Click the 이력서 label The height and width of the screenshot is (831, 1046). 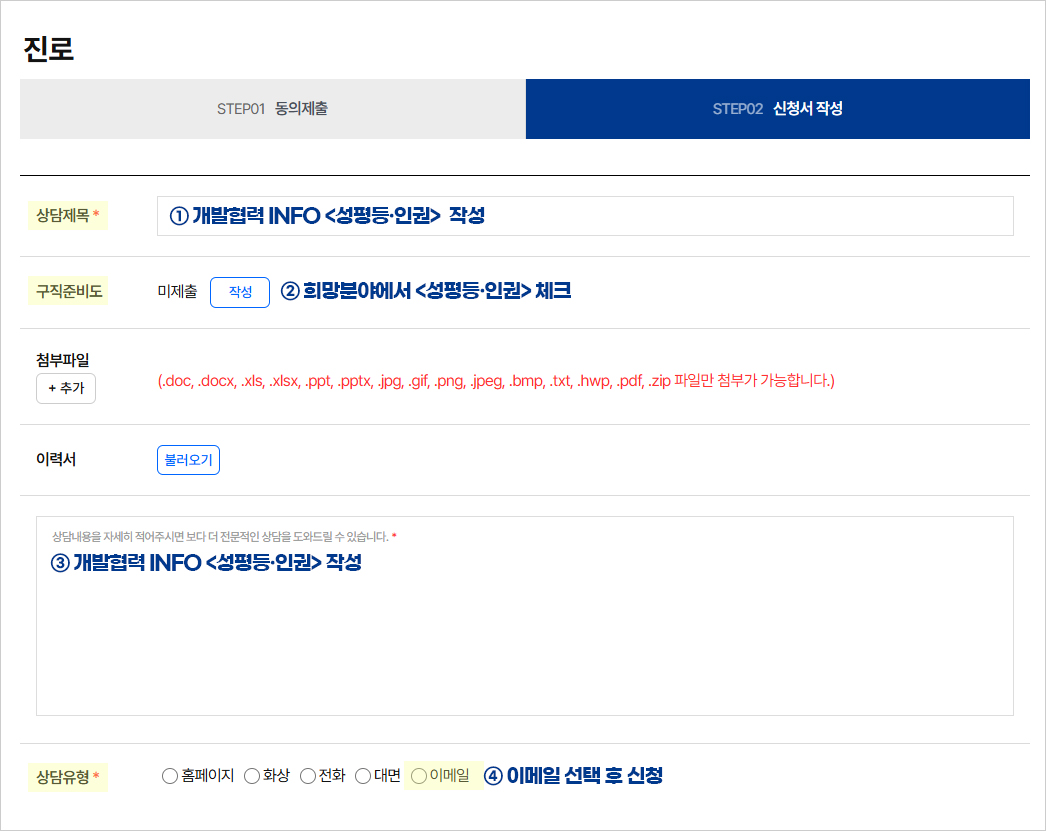pyautogui.click(x=56, y=459)
